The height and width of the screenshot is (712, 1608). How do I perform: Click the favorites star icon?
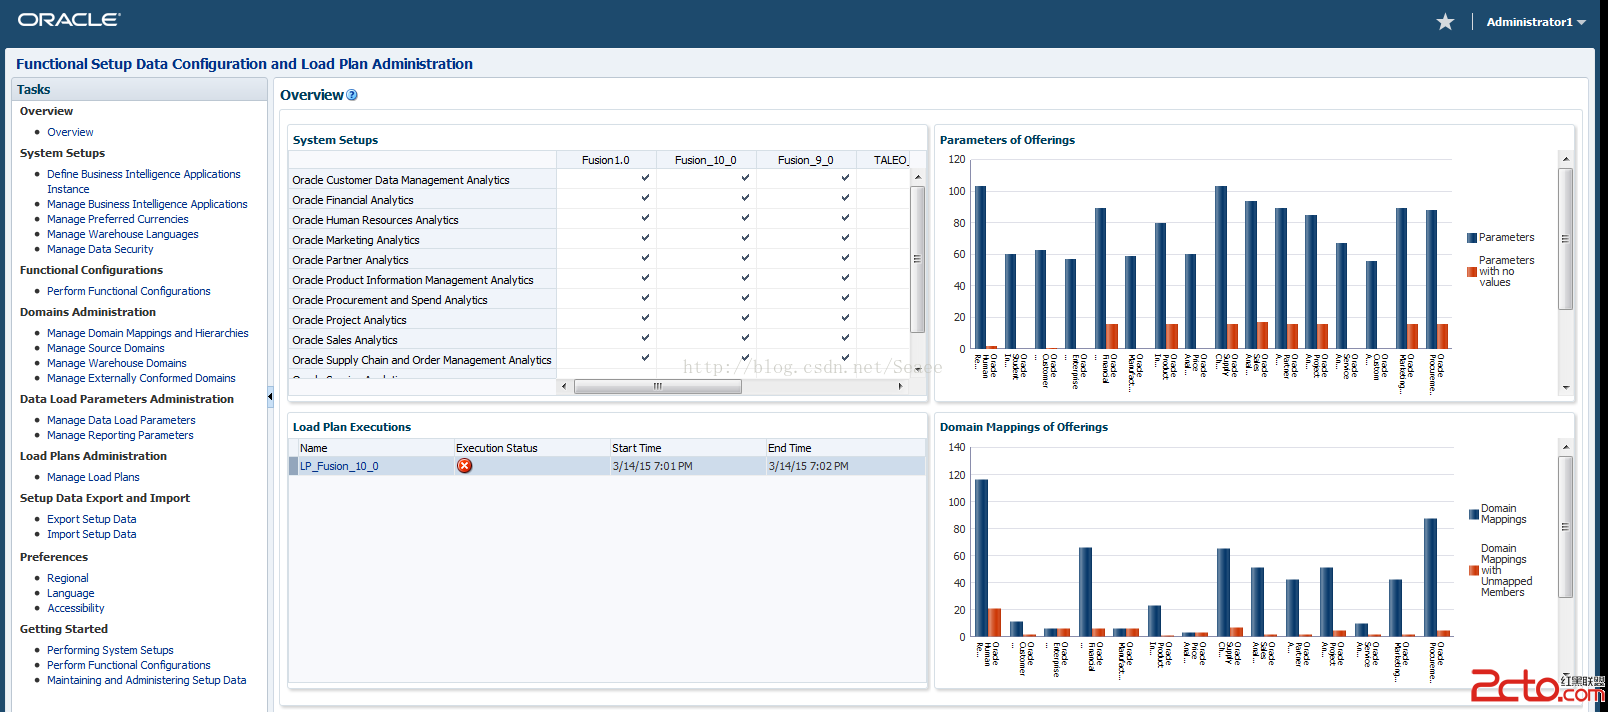1445,22
